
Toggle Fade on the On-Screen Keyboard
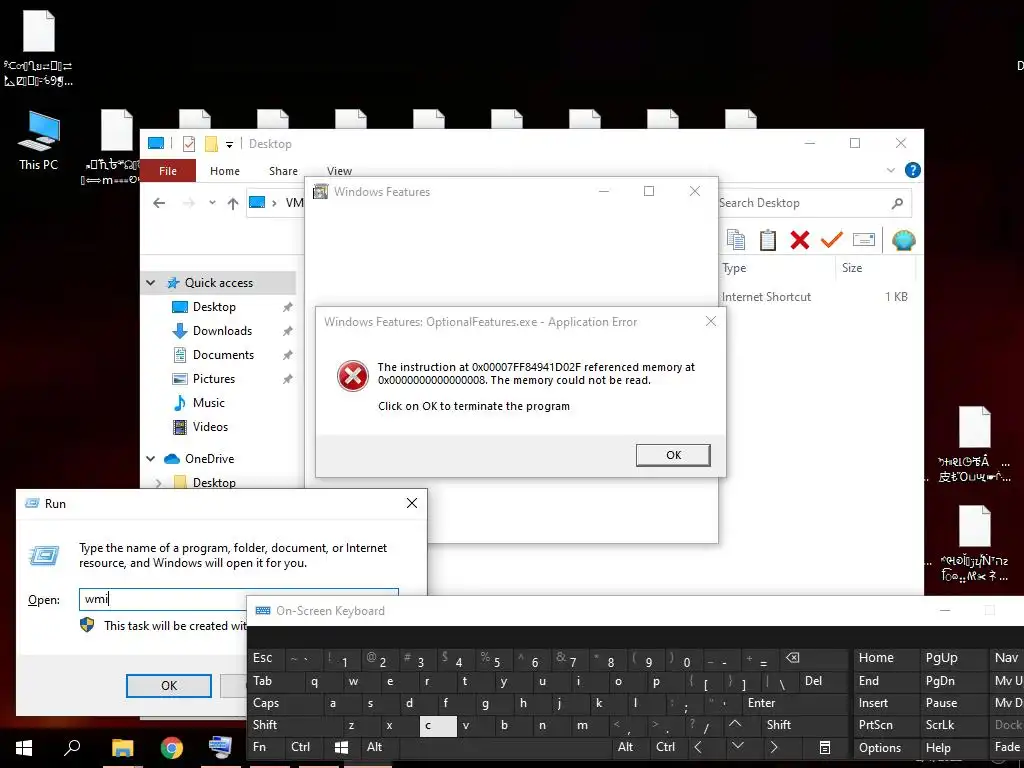coord(1007,747)
